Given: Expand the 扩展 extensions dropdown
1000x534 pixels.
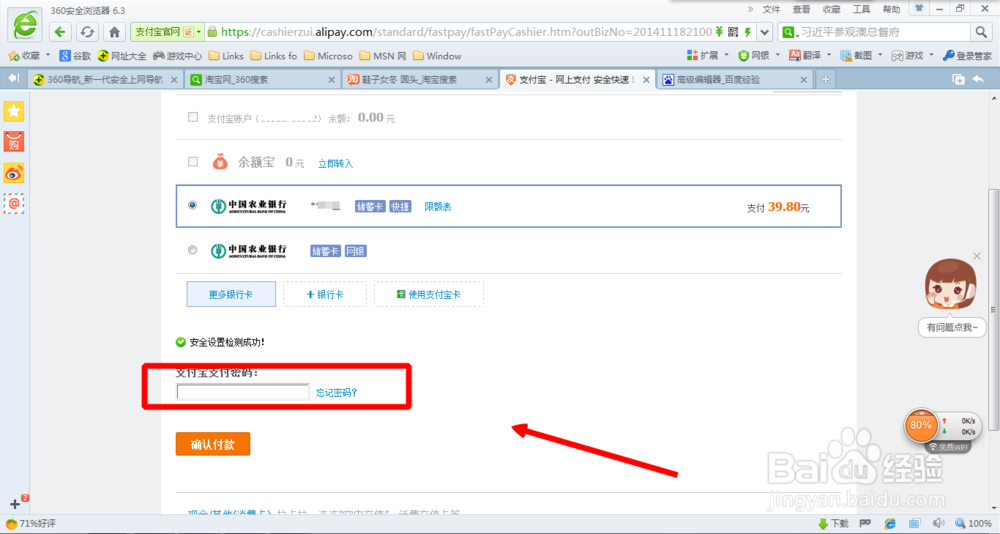Looking at the screenshot, I should pyautogui.click(x=726, y=56).
